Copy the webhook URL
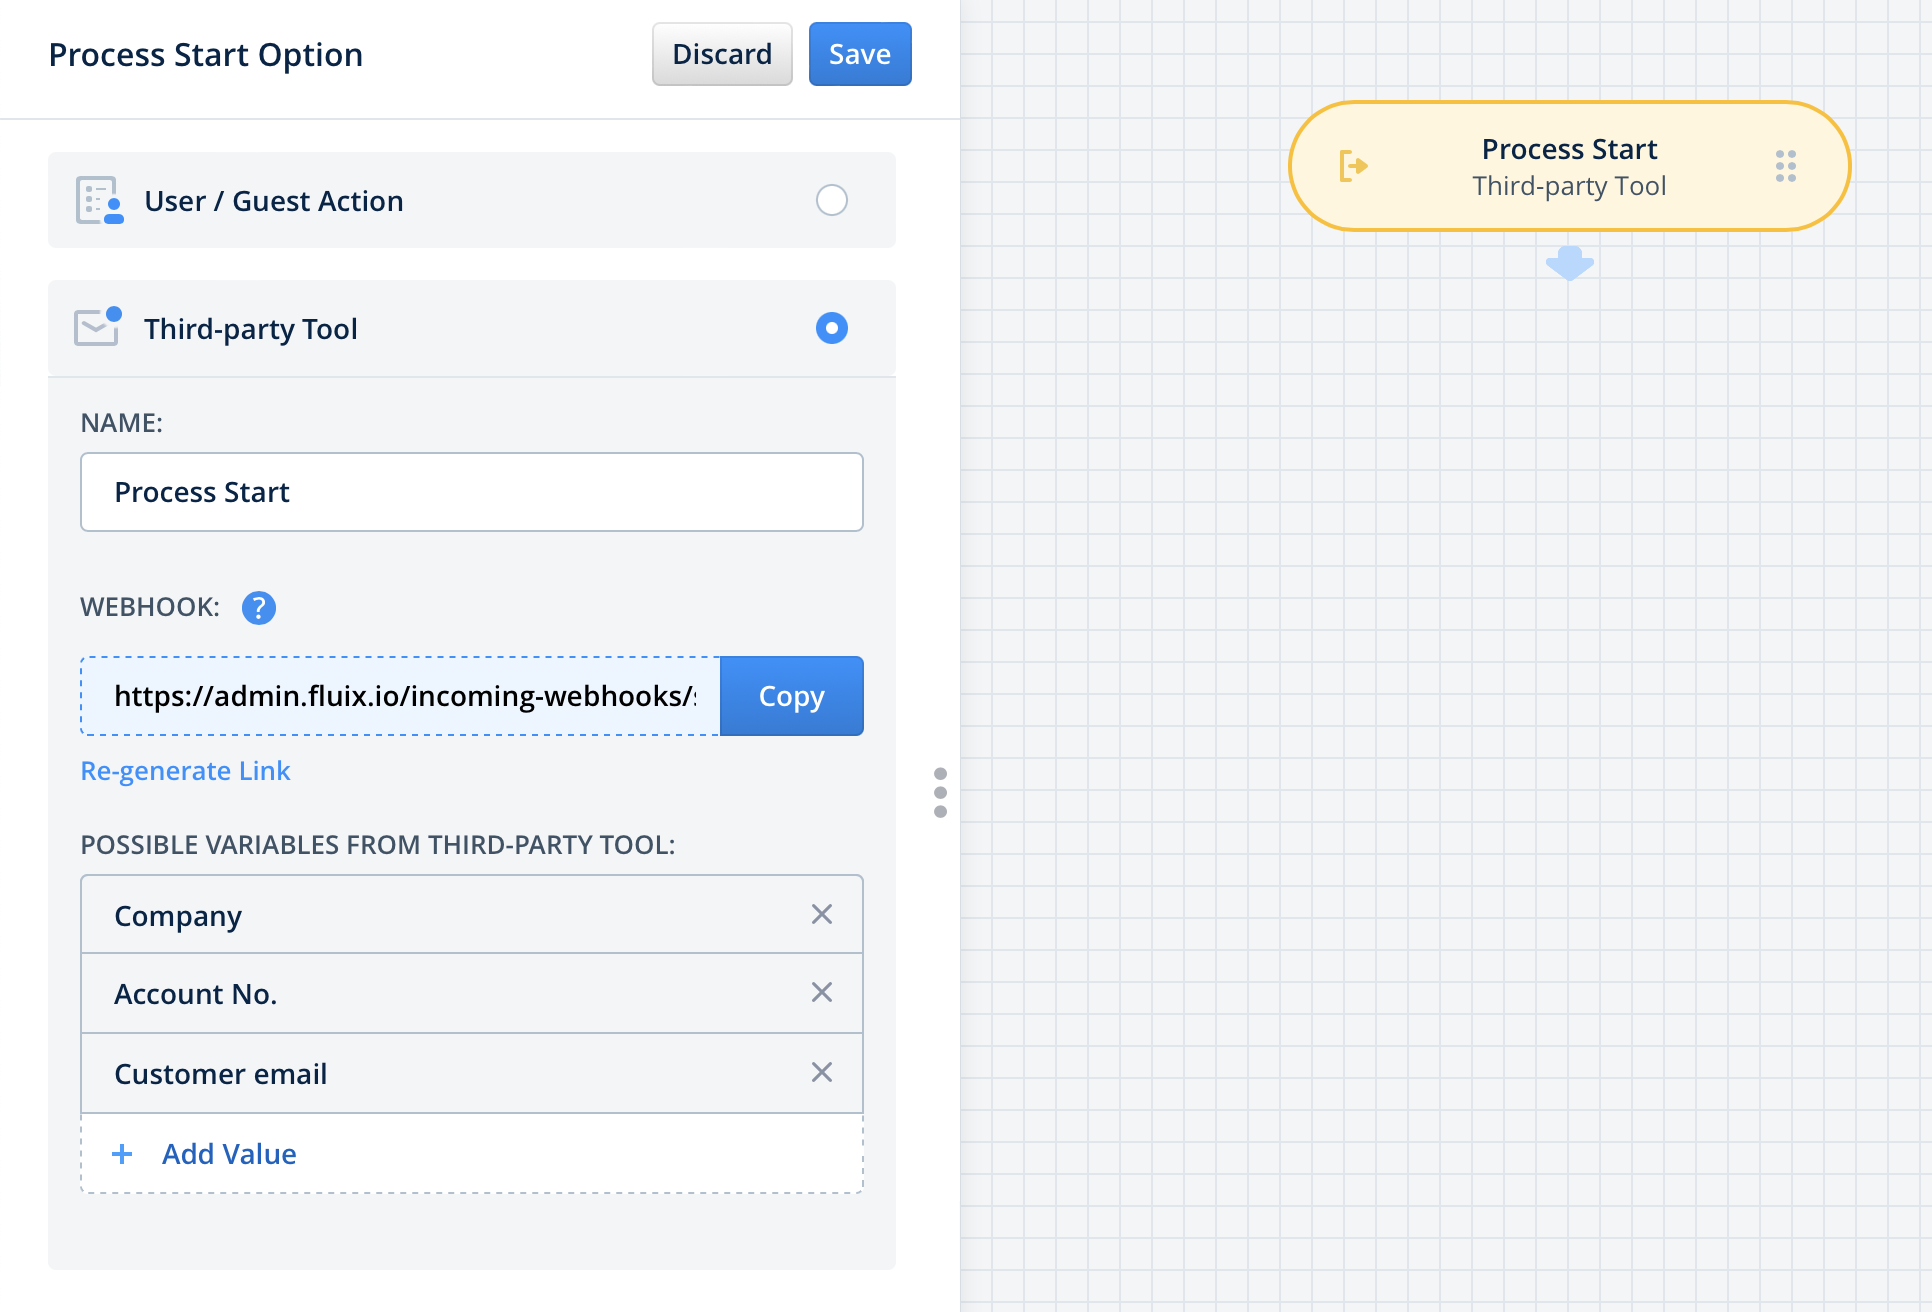Image resolution: width=1932 pixels, height=1312 pixels. point(791,696)
